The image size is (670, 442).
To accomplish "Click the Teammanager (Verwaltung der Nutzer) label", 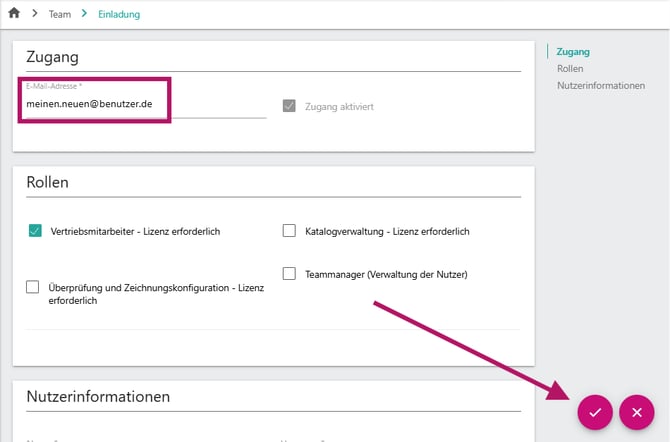I will [386, 274].
